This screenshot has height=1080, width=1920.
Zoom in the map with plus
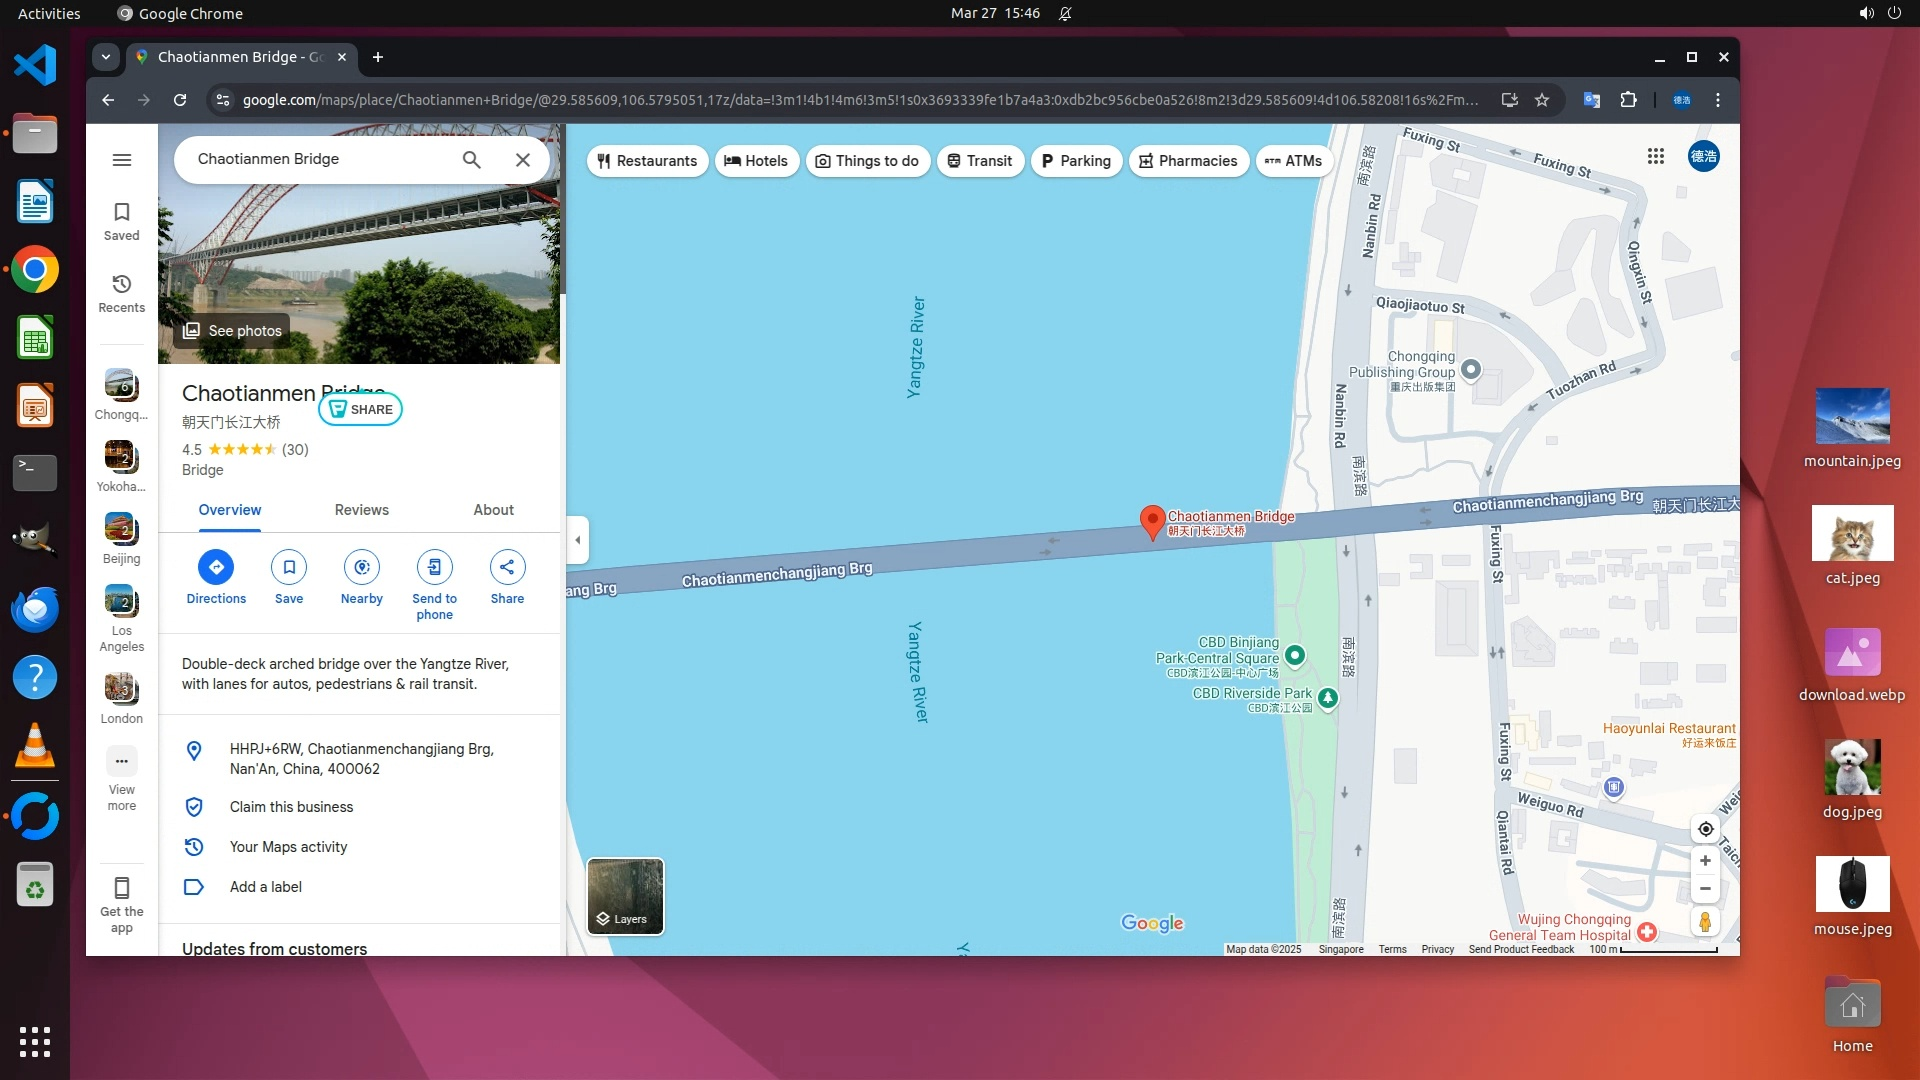(x=1705, y=861)
